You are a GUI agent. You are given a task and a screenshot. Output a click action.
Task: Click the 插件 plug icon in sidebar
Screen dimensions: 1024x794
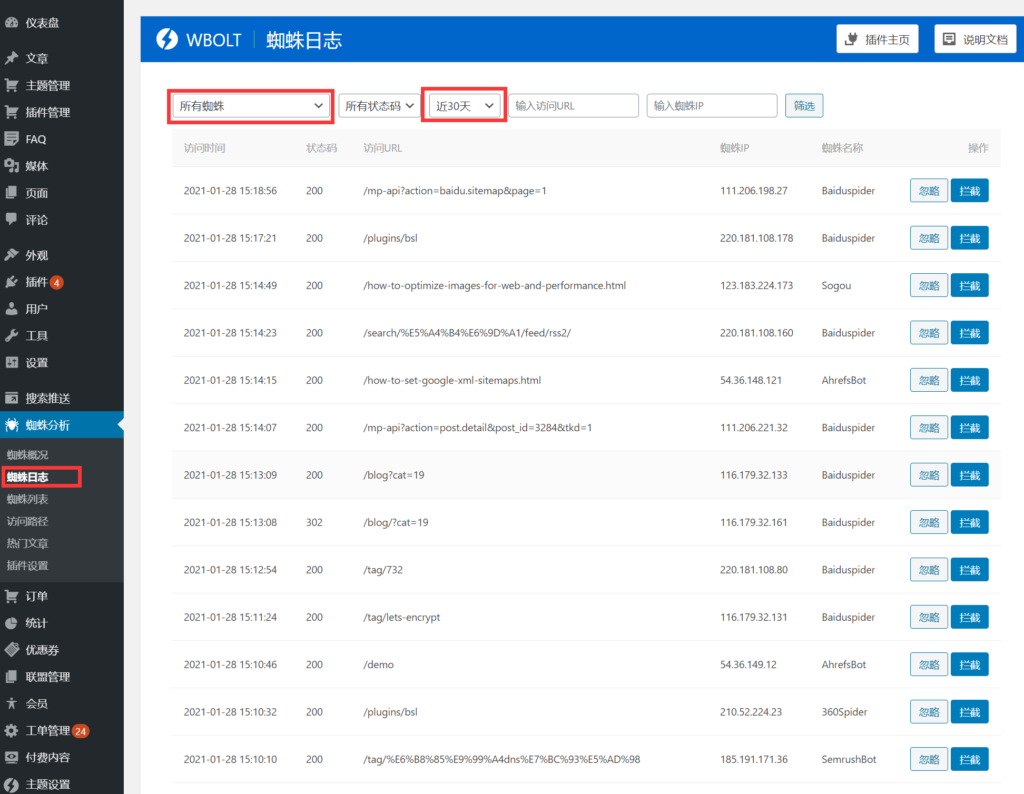pyautogui.click(x=11, y=282)
